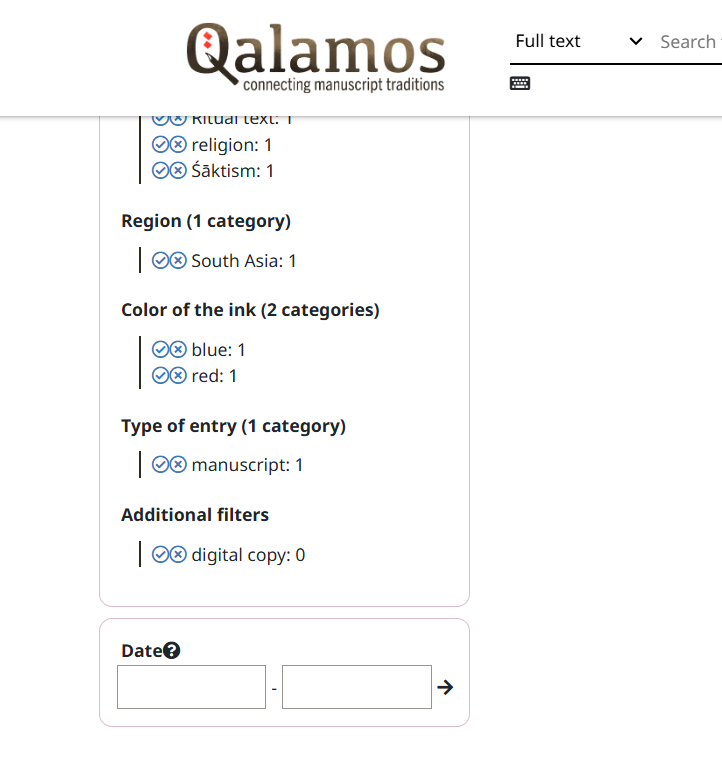Viewport: 722px width, 765px height.
Task: Exclude manuscript entry type with x icon
Action: [x=178, y=465]
